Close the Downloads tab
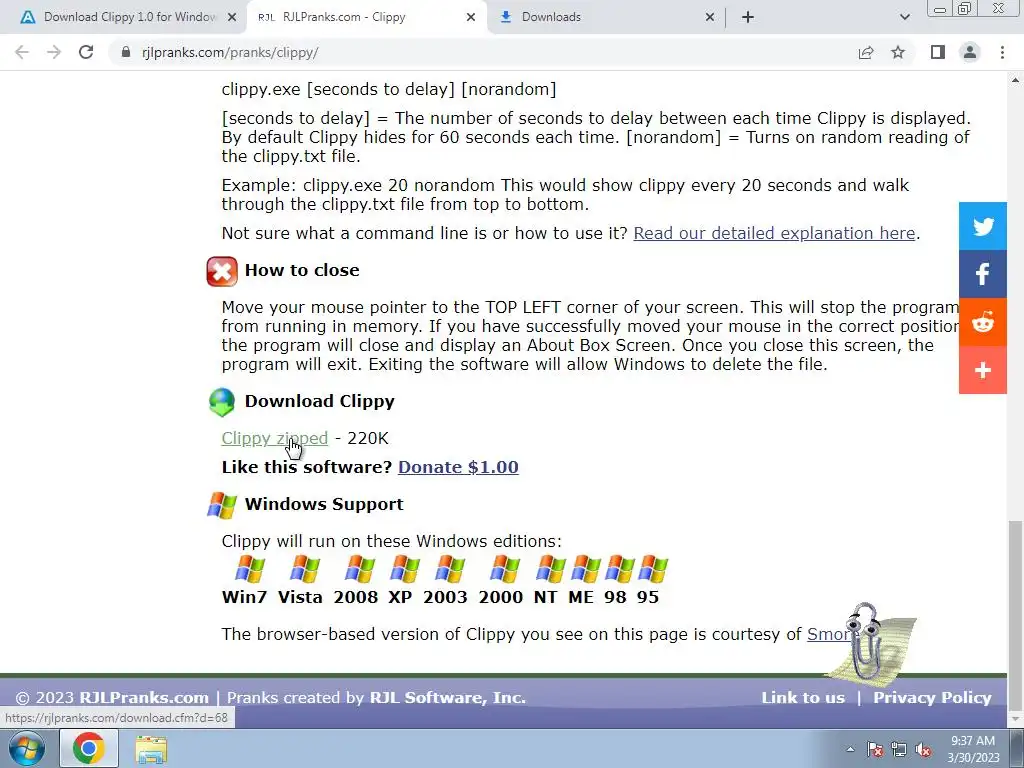This screenshot has width=1024, height=768. pyautogui.click(x=710, y=17)
